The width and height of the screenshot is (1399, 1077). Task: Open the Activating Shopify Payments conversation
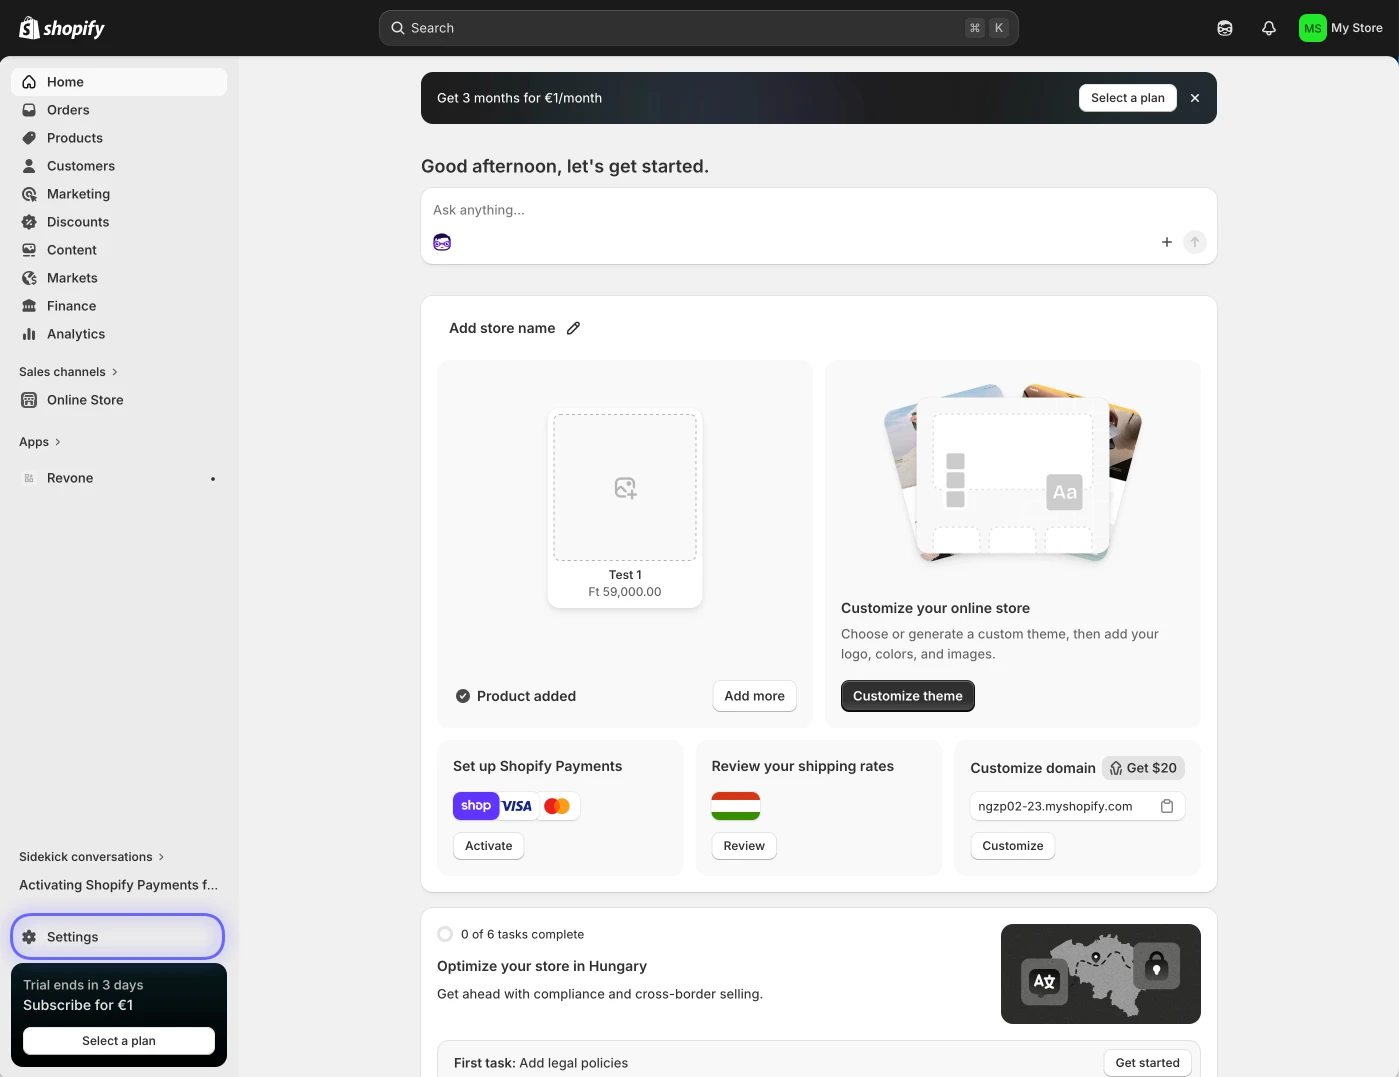119,885
